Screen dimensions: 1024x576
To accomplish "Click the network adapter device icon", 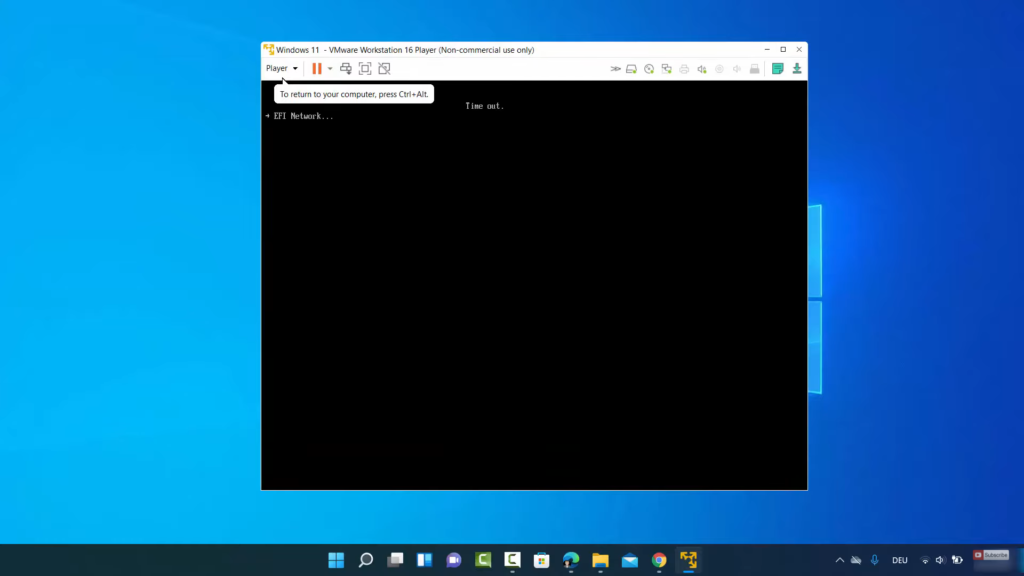I will click(667, 69).
